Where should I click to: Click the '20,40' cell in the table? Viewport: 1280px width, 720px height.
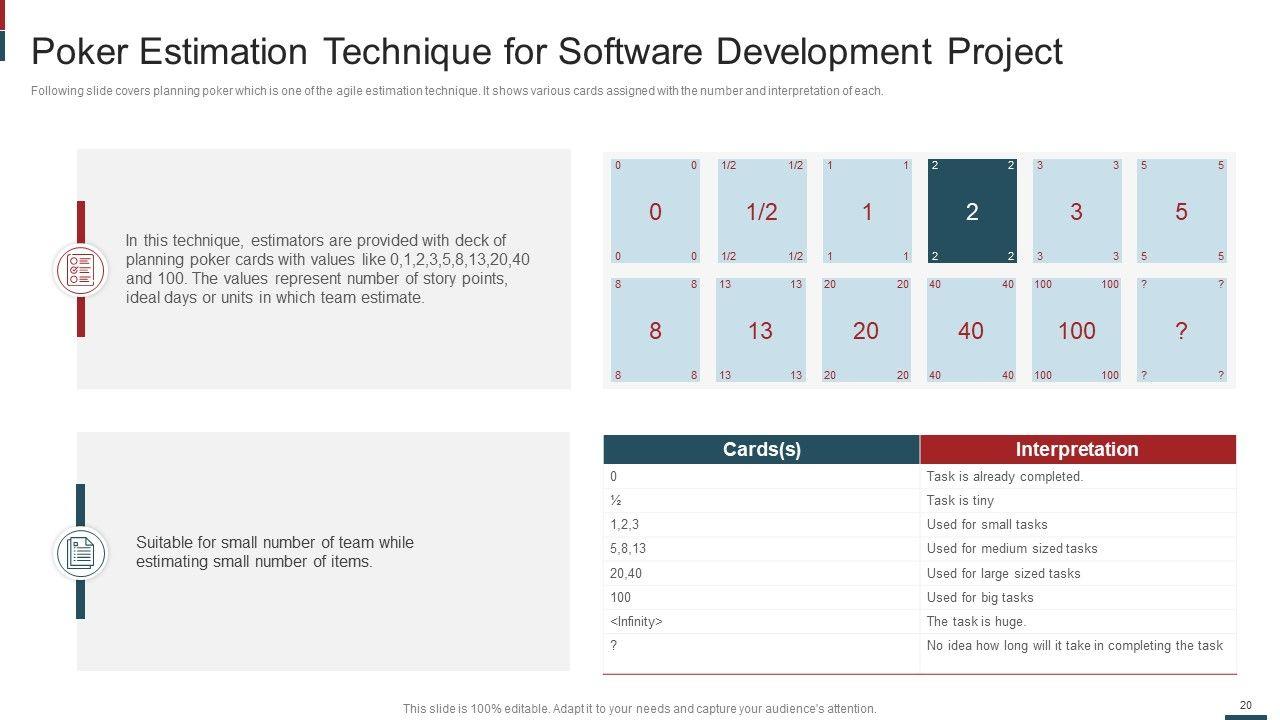coord(761,573)
